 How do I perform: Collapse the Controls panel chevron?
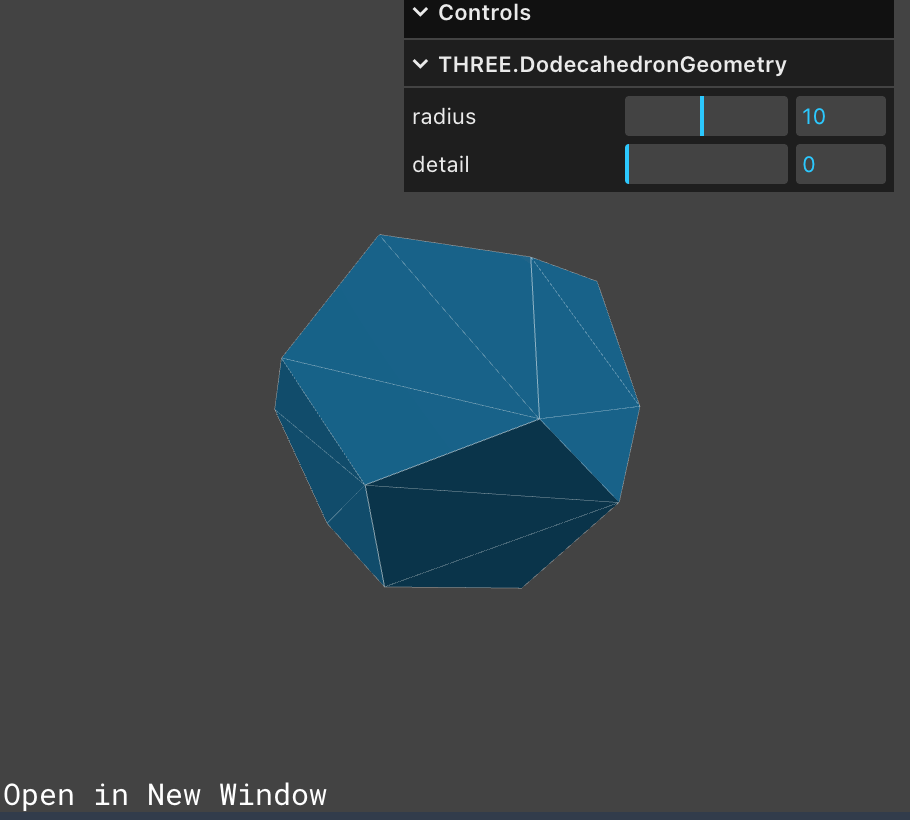pyautogui.click(x=420, y=12)
